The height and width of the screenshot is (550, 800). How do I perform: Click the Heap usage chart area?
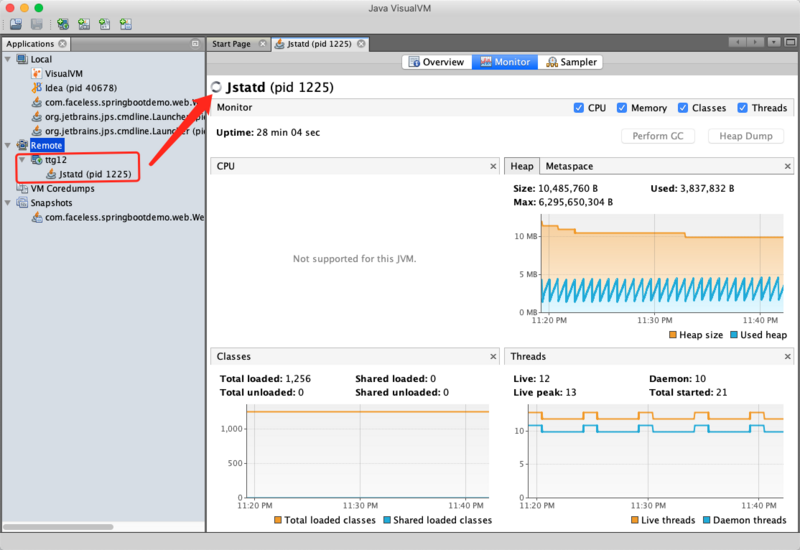click(x=662, y=263)
